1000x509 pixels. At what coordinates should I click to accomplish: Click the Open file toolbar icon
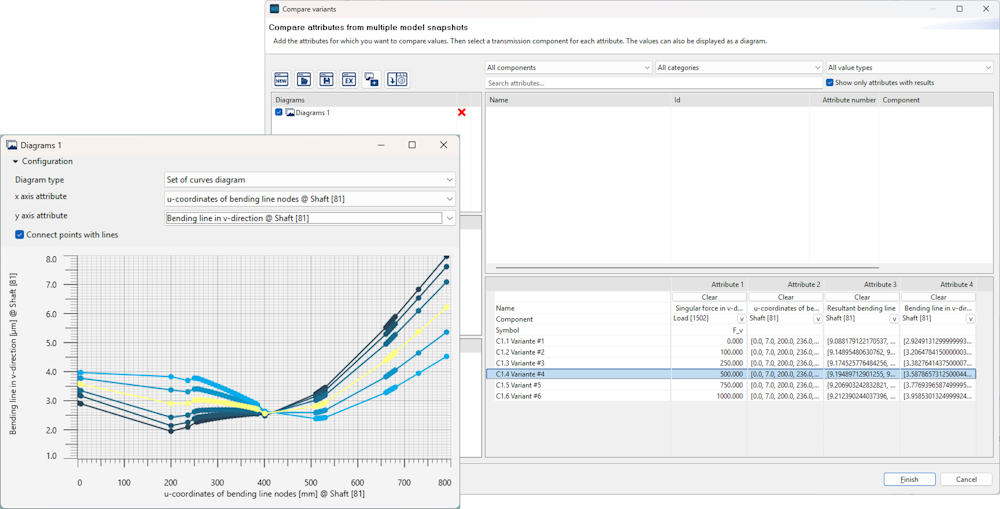(304, 80)
